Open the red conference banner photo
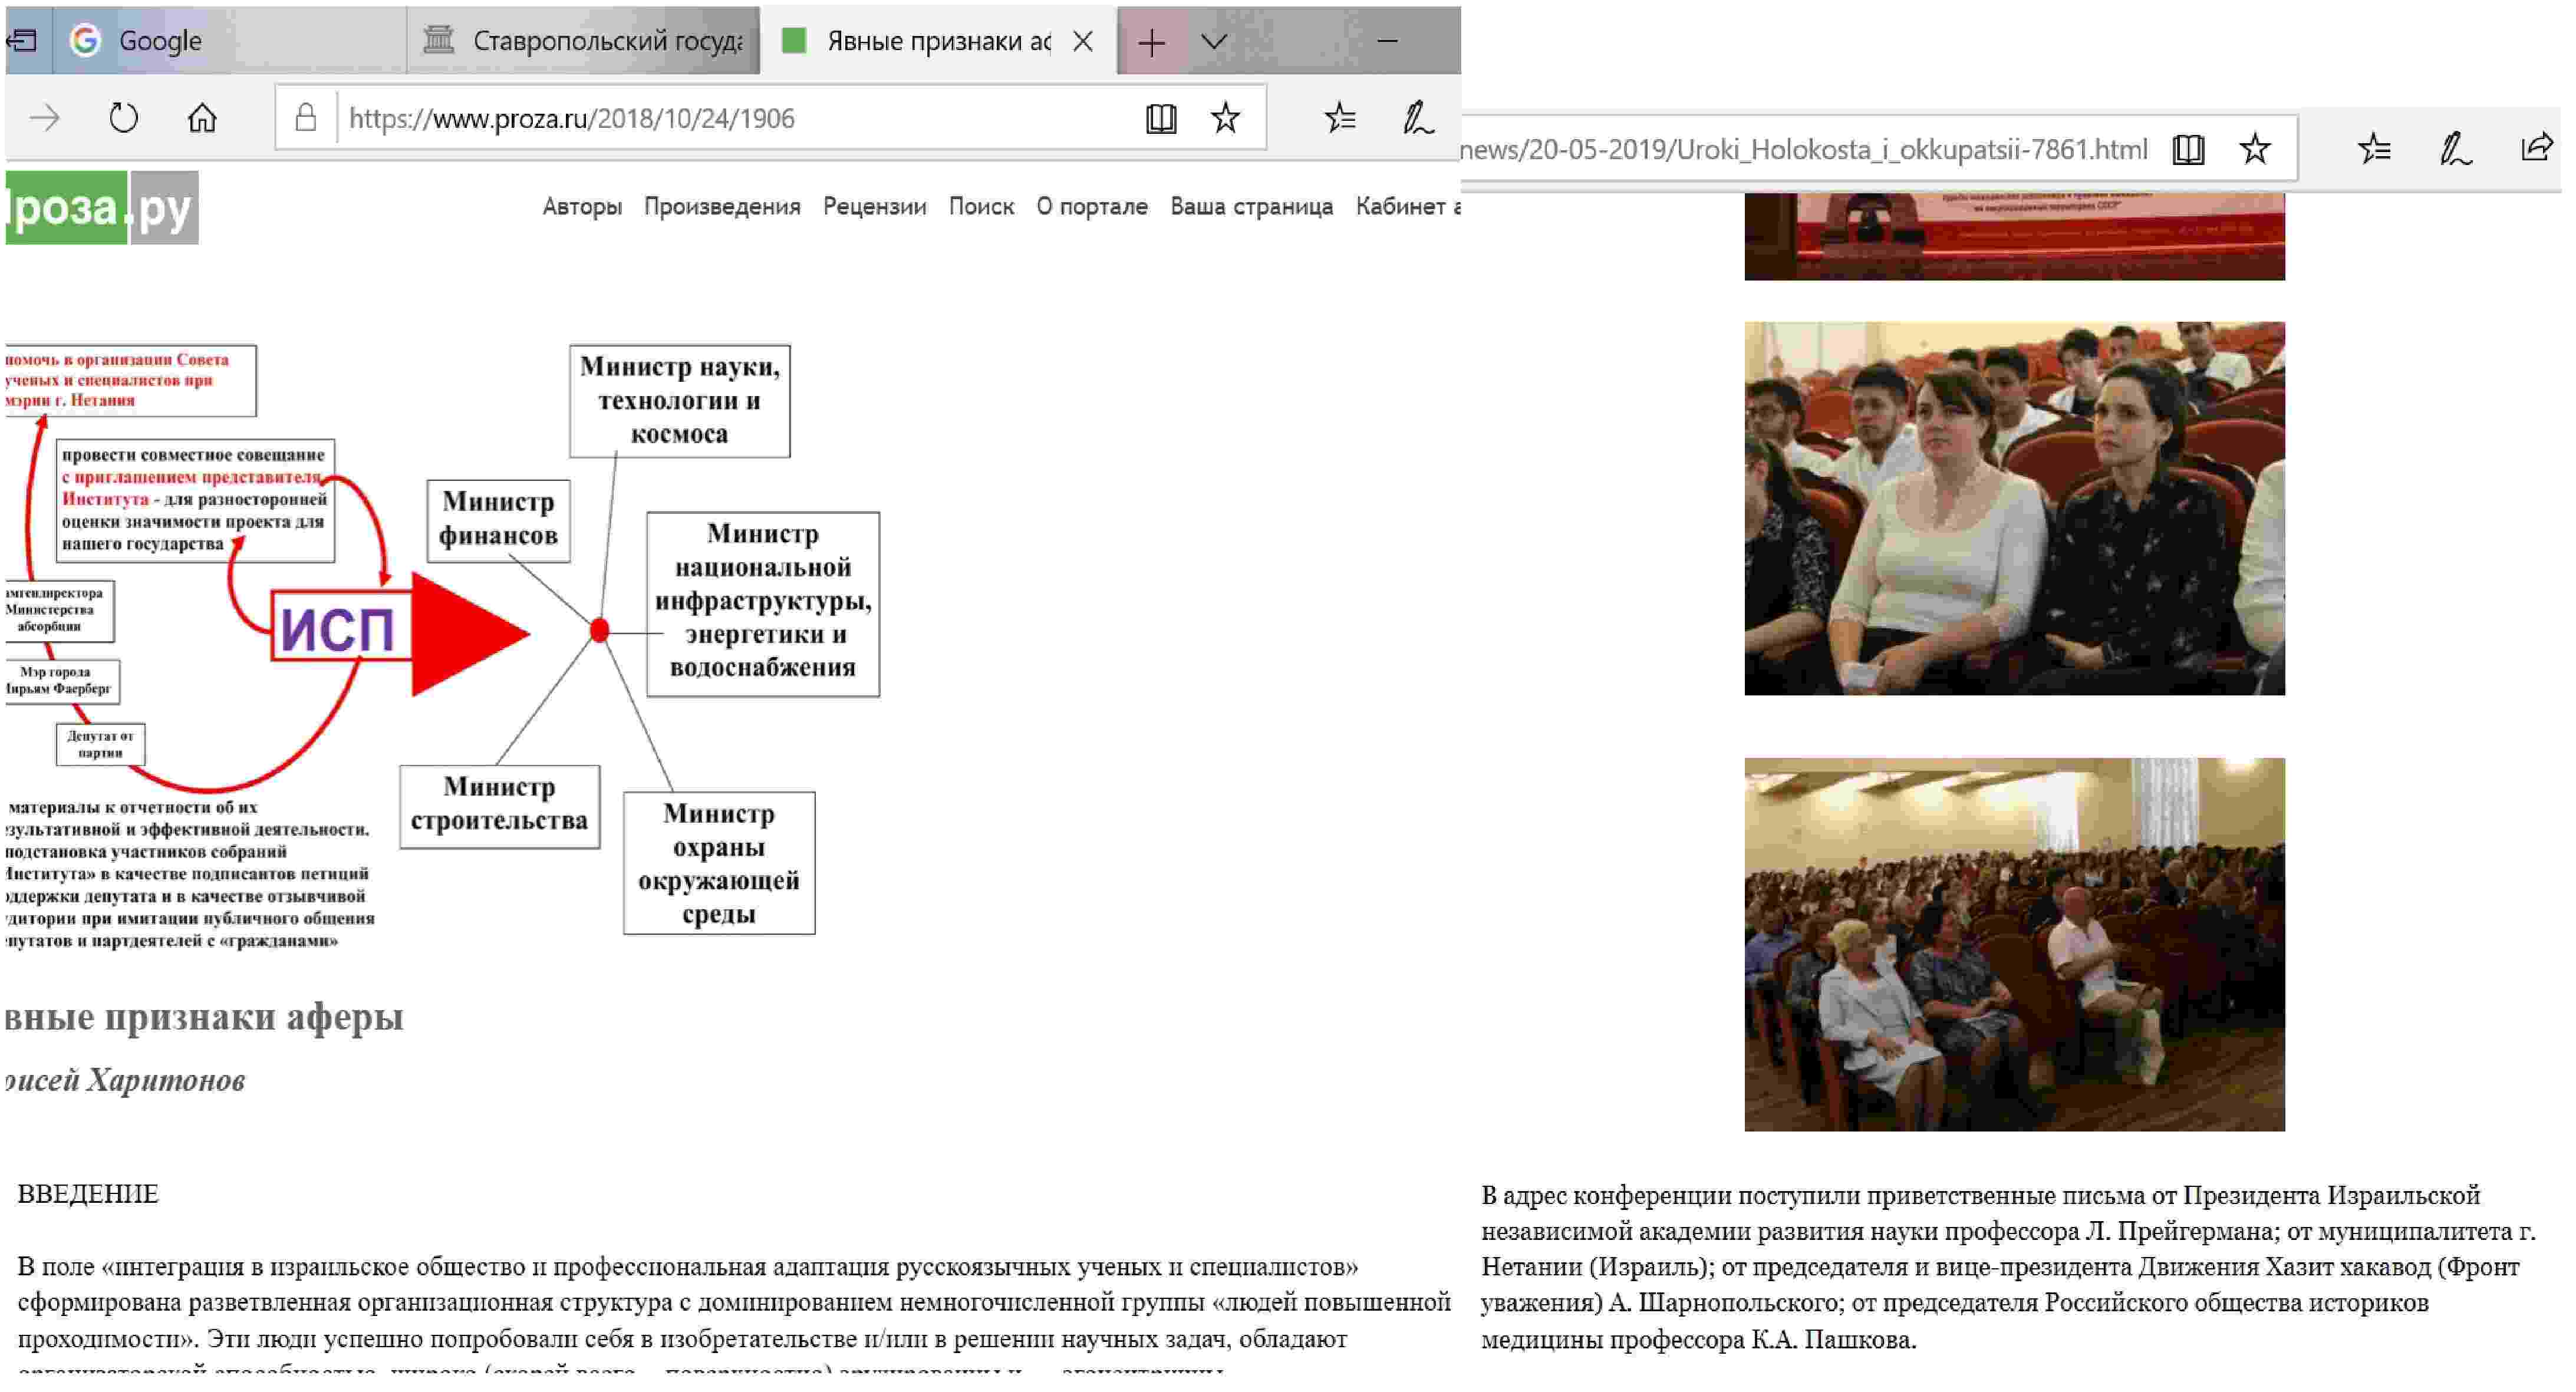This screenshot has height=1392, width=2576. (x=2014, y=236)
